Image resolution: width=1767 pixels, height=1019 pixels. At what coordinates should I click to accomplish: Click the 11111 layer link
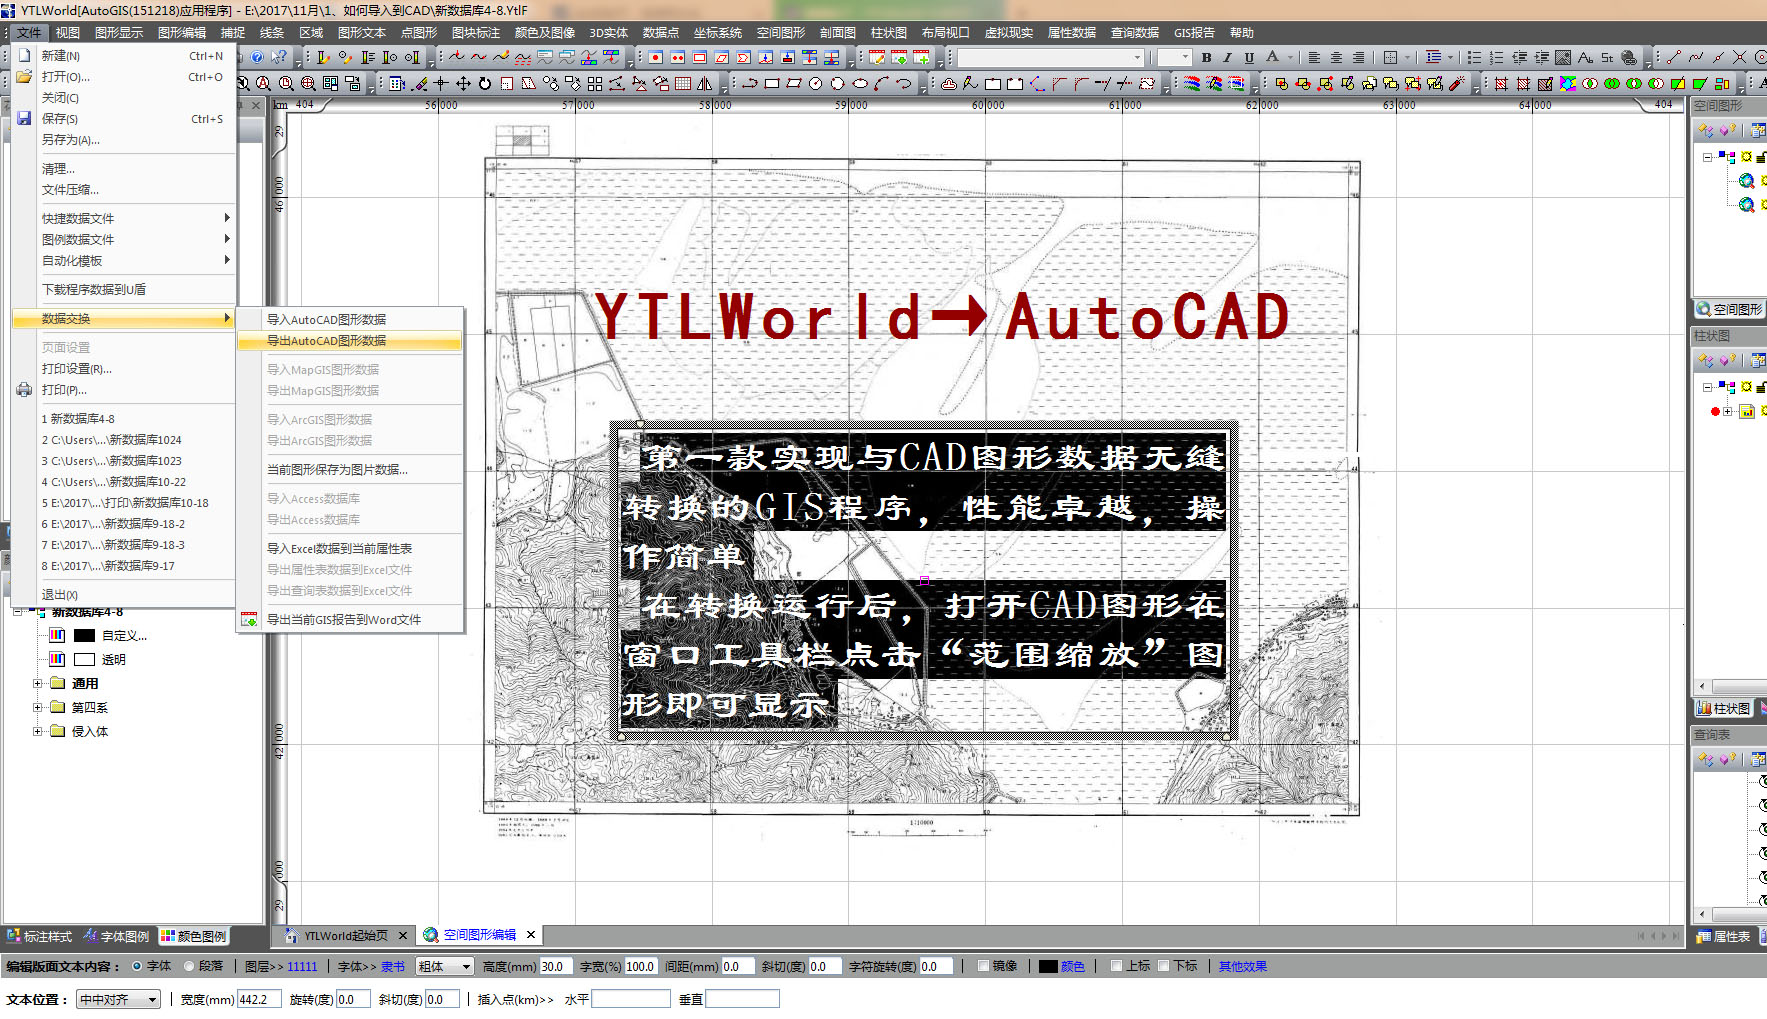302,966
